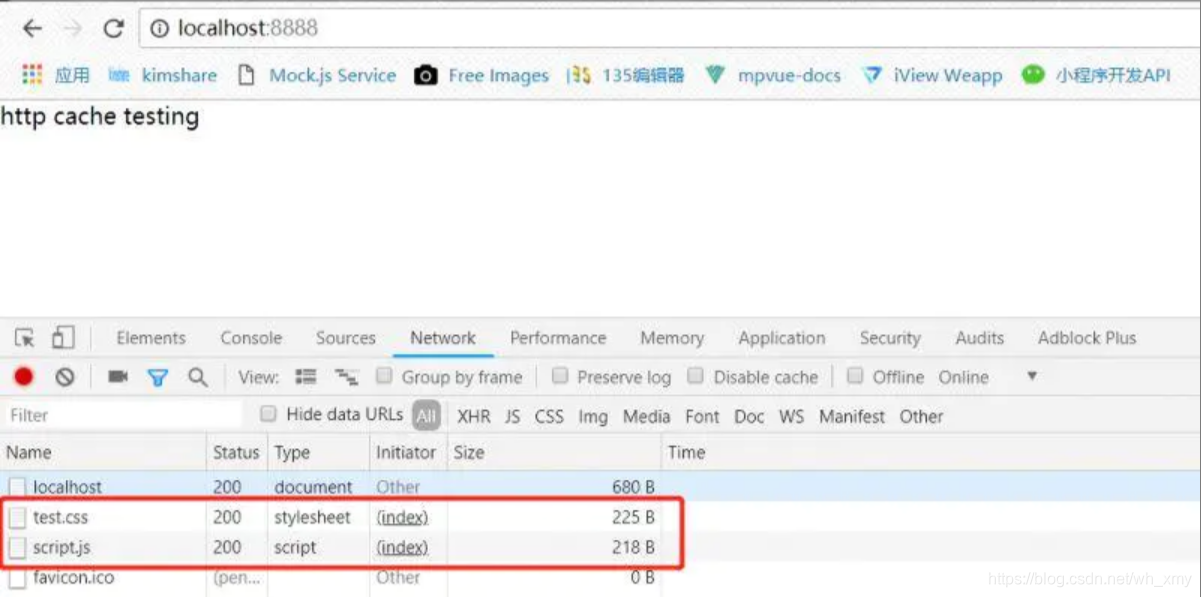This screenshot has height=597, width=1201.
Task: Sort by the Name column header
Action: 104,452
